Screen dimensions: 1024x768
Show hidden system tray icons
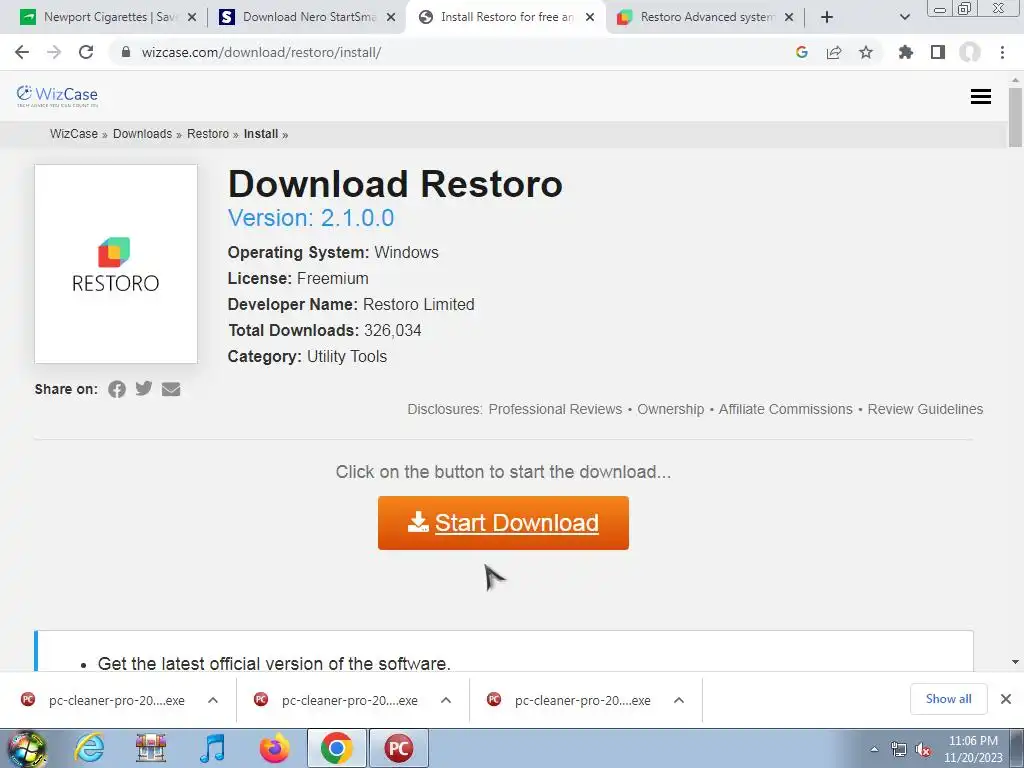coord(874,750)
